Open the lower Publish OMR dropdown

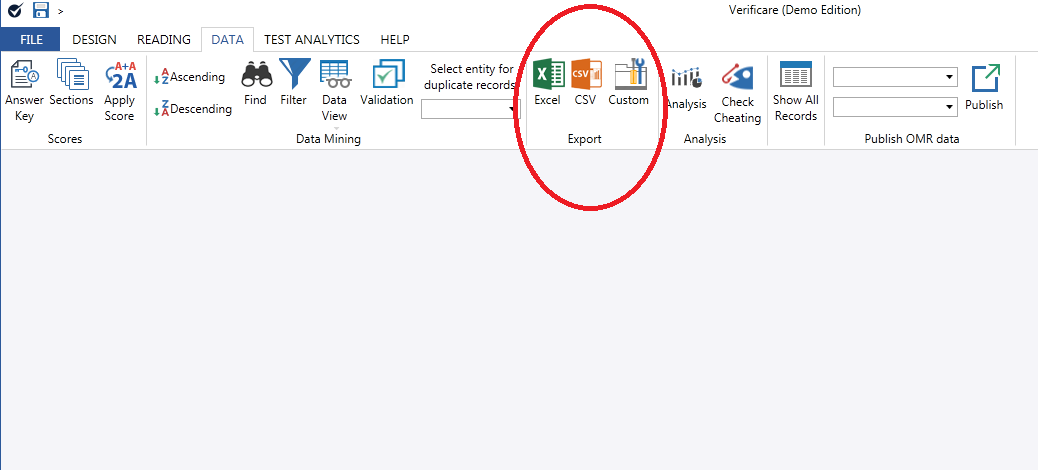click(895, 107)
